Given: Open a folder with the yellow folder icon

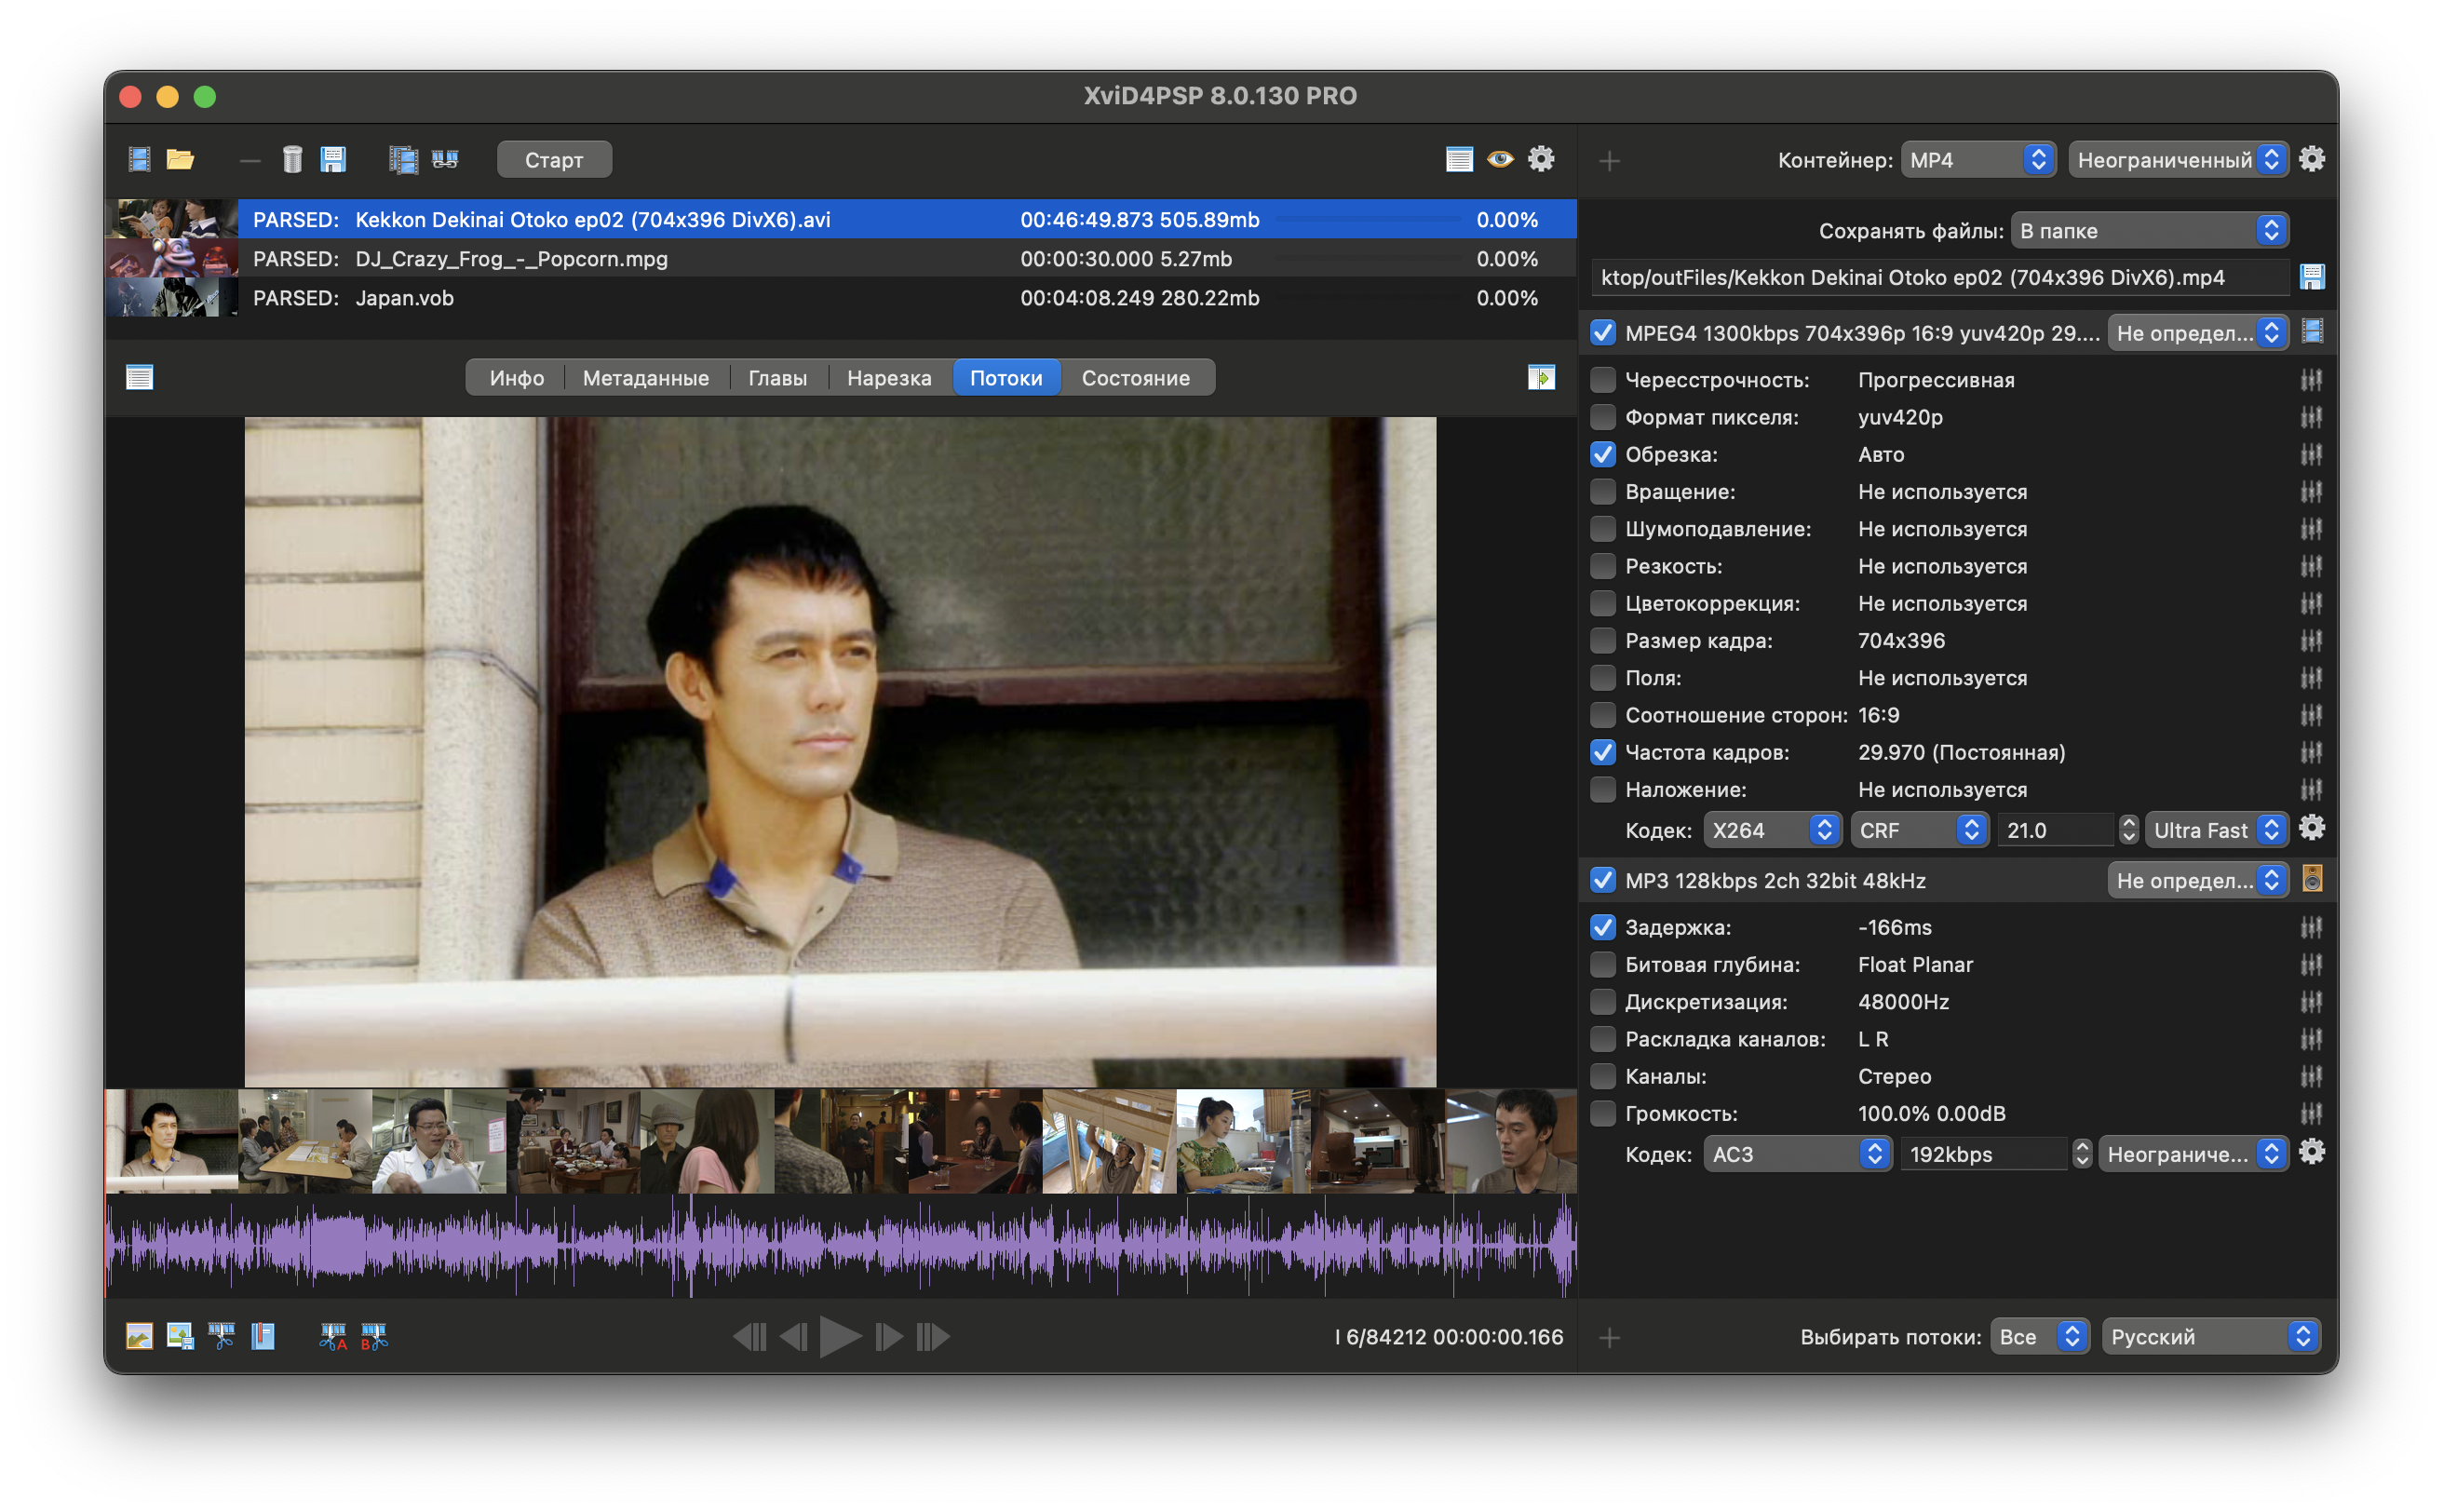Looking at the screenshot, I should point(180,159).
